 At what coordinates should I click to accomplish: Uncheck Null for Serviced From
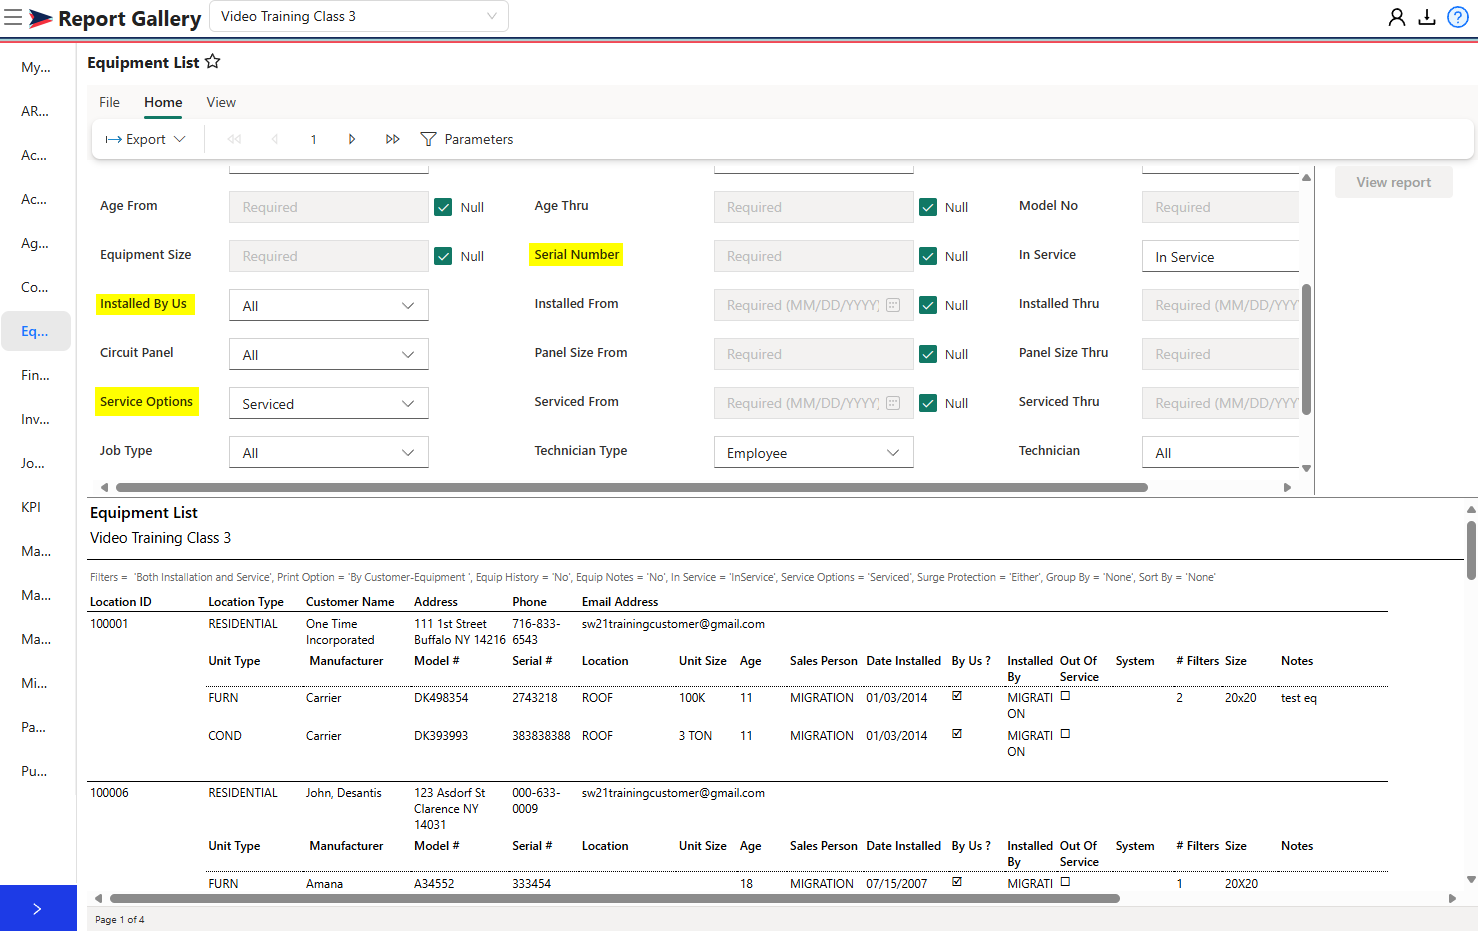pos(928,403)
